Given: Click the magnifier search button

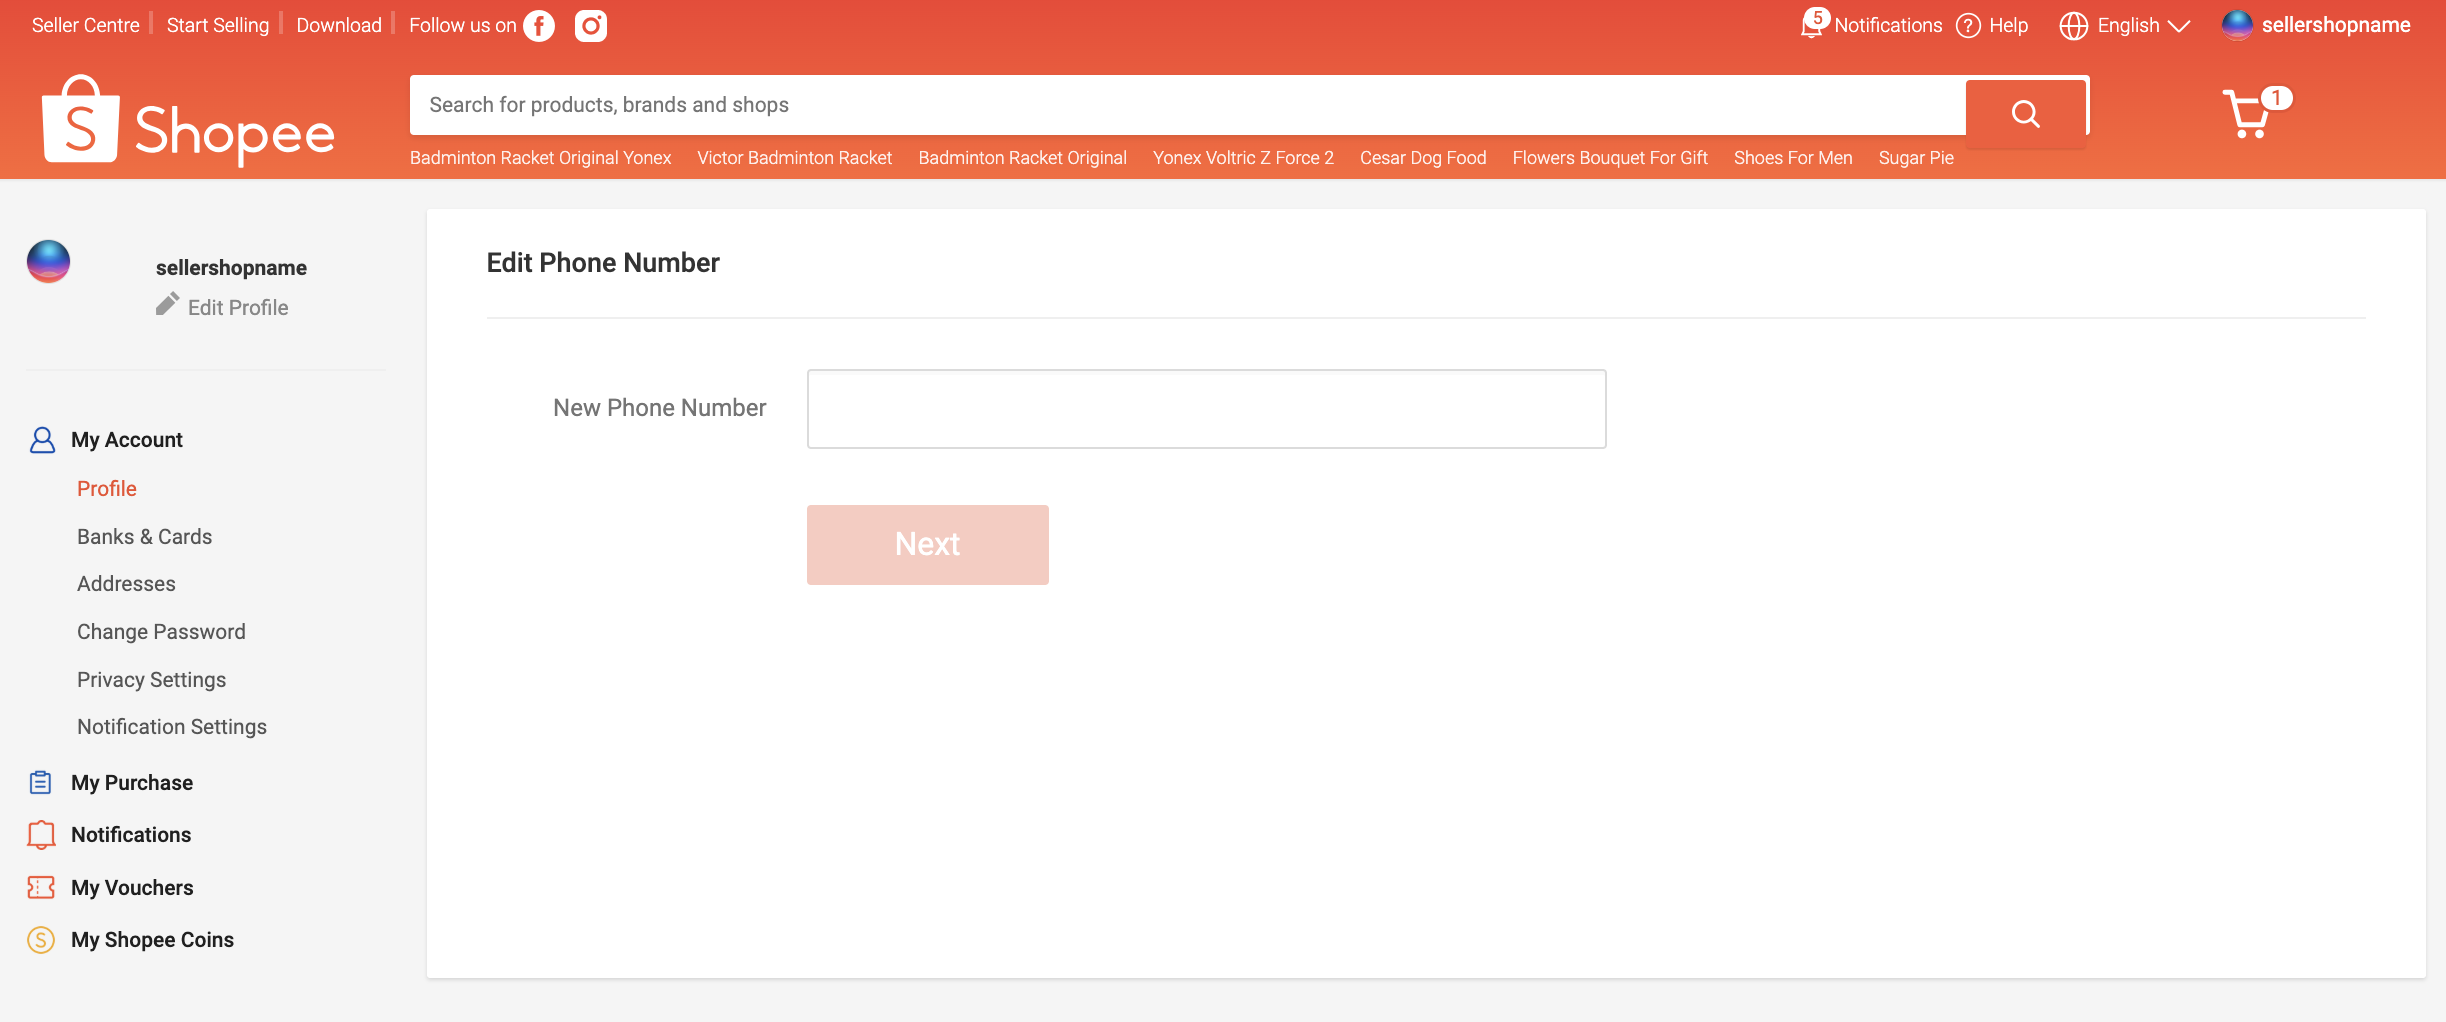Looking at the screenshot, I should click(x=2026, y=113).
